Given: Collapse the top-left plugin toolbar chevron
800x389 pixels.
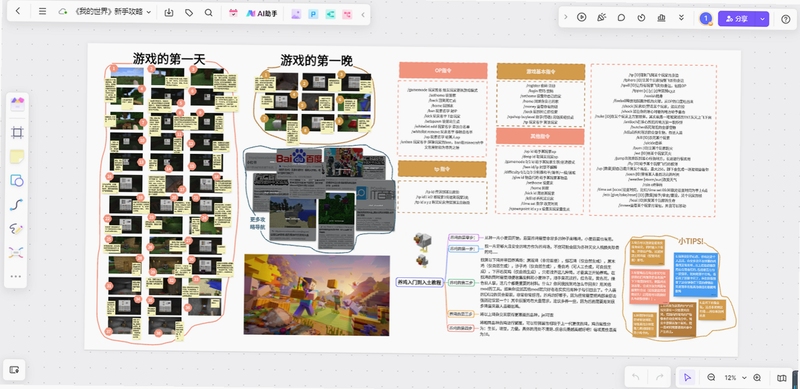Looking at the screenshot, I should coord(363,14).
